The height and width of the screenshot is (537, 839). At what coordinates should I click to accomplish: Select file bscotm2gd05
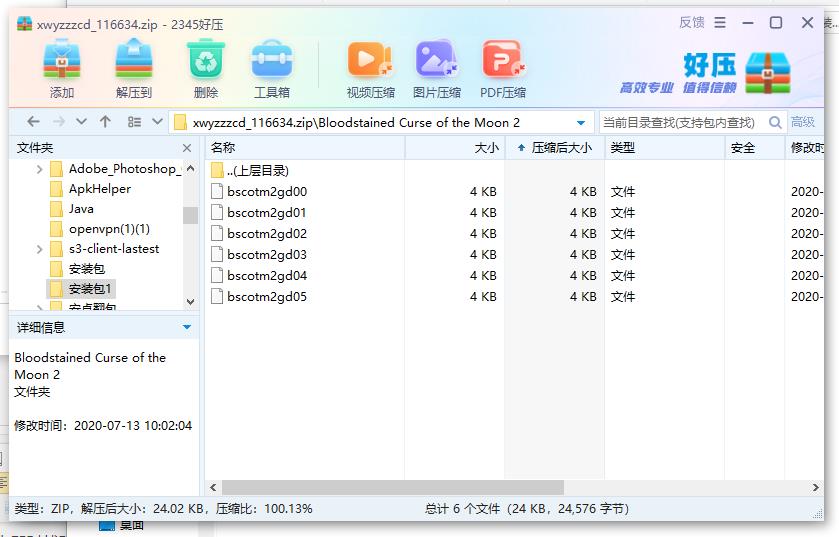point(267,296)
